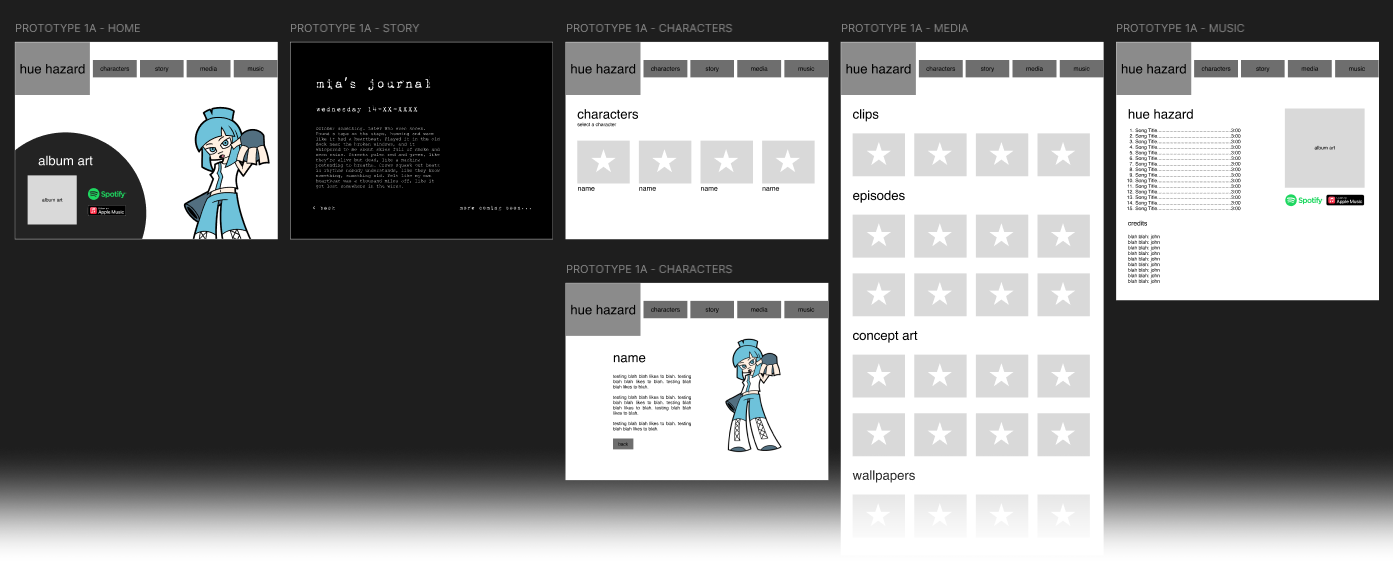
Task: Select the first character star on Characters page
Action: 603,161
